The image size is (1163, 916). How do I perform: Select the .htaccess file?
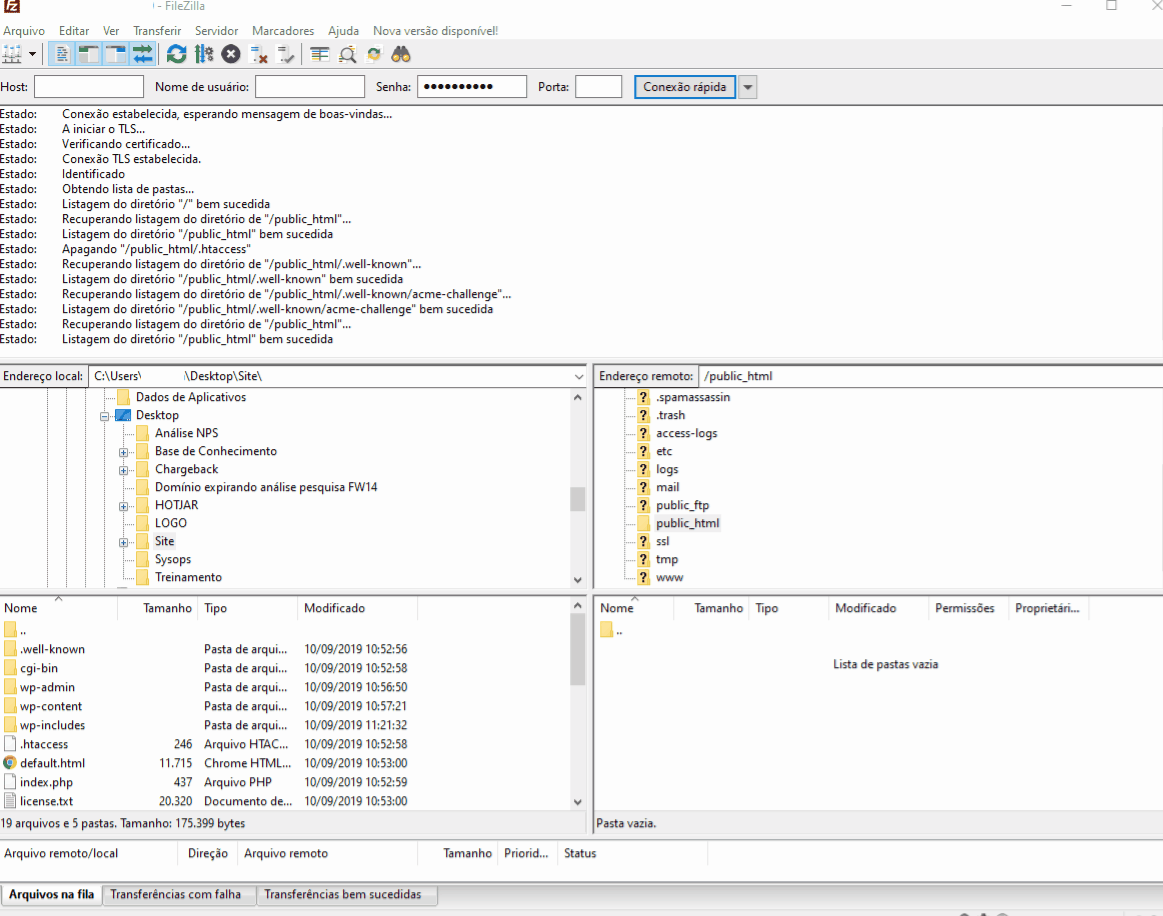[44, 744]
